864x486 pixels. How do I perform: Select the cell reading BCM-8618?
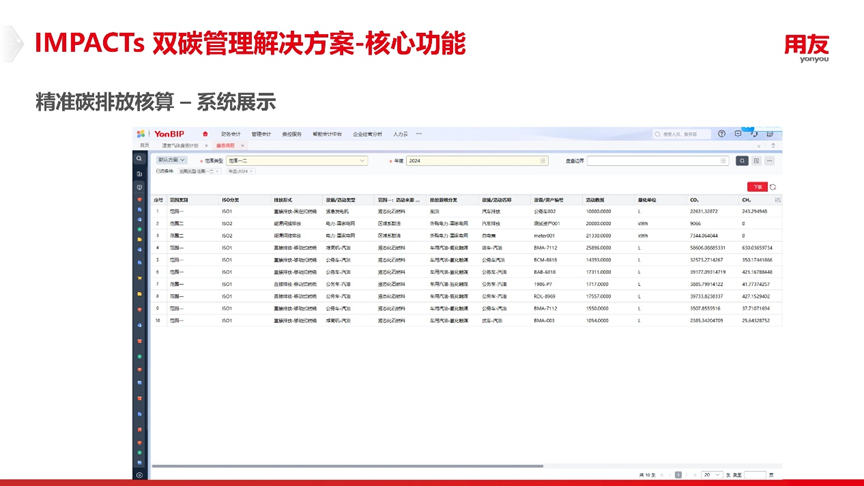pos(545,260)
